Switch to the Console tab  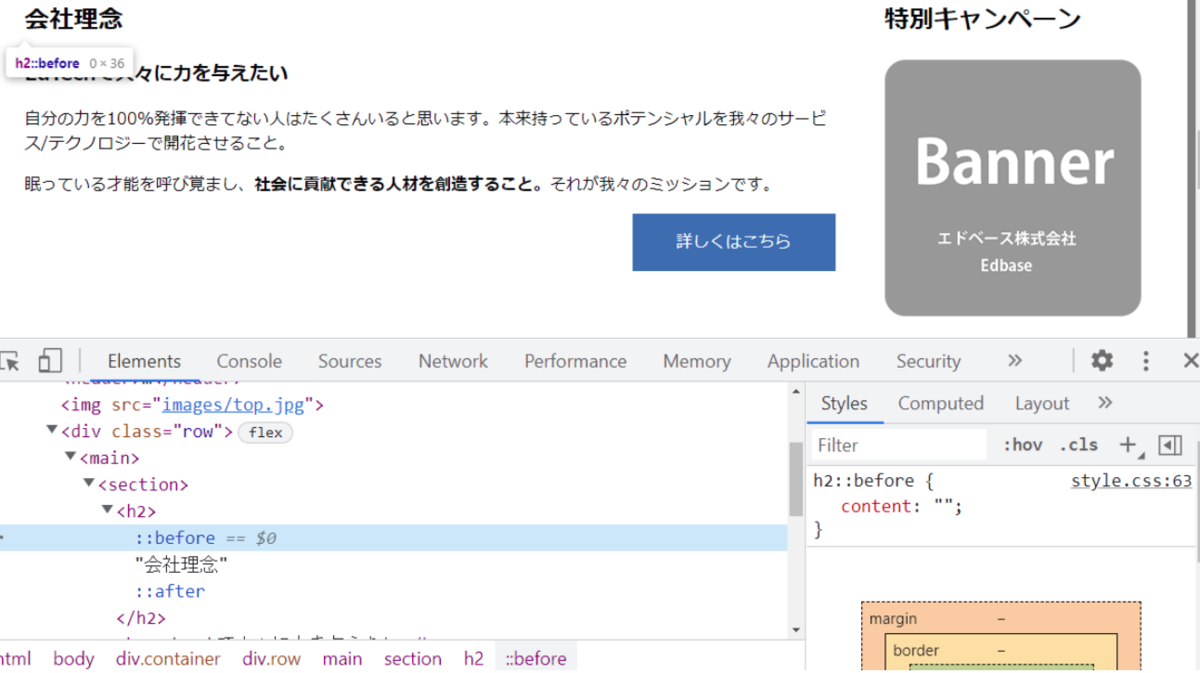(249, 361)
